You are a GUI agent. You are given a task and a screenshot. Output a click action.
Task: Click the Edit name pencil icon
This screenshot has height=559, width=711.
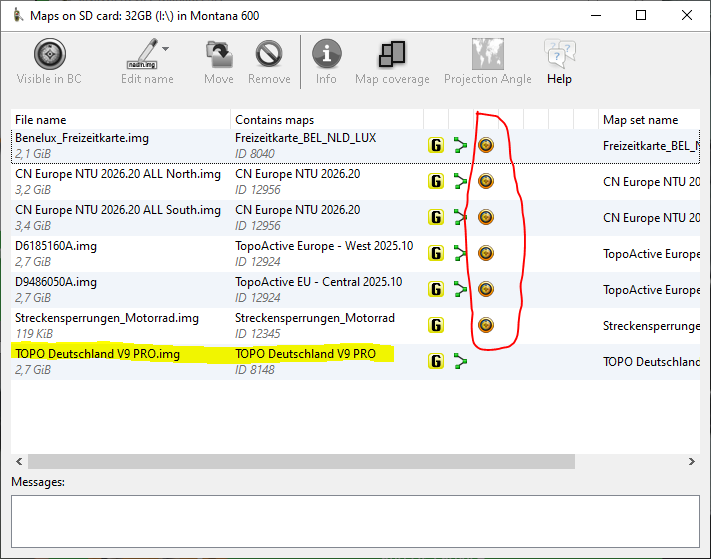[142, 54]
